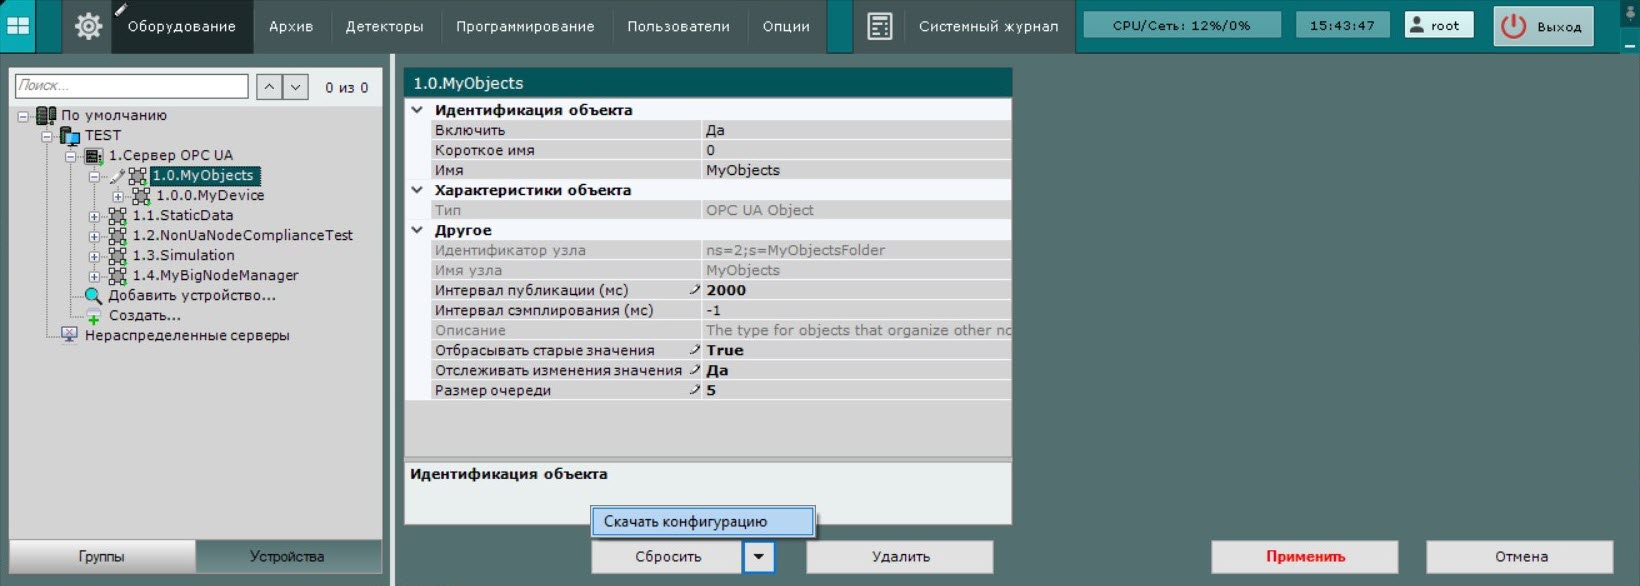The image size is (1640, 586).
Task: Toggle Отбрасывать старые значения True value
Action: (x=856, y=350)
